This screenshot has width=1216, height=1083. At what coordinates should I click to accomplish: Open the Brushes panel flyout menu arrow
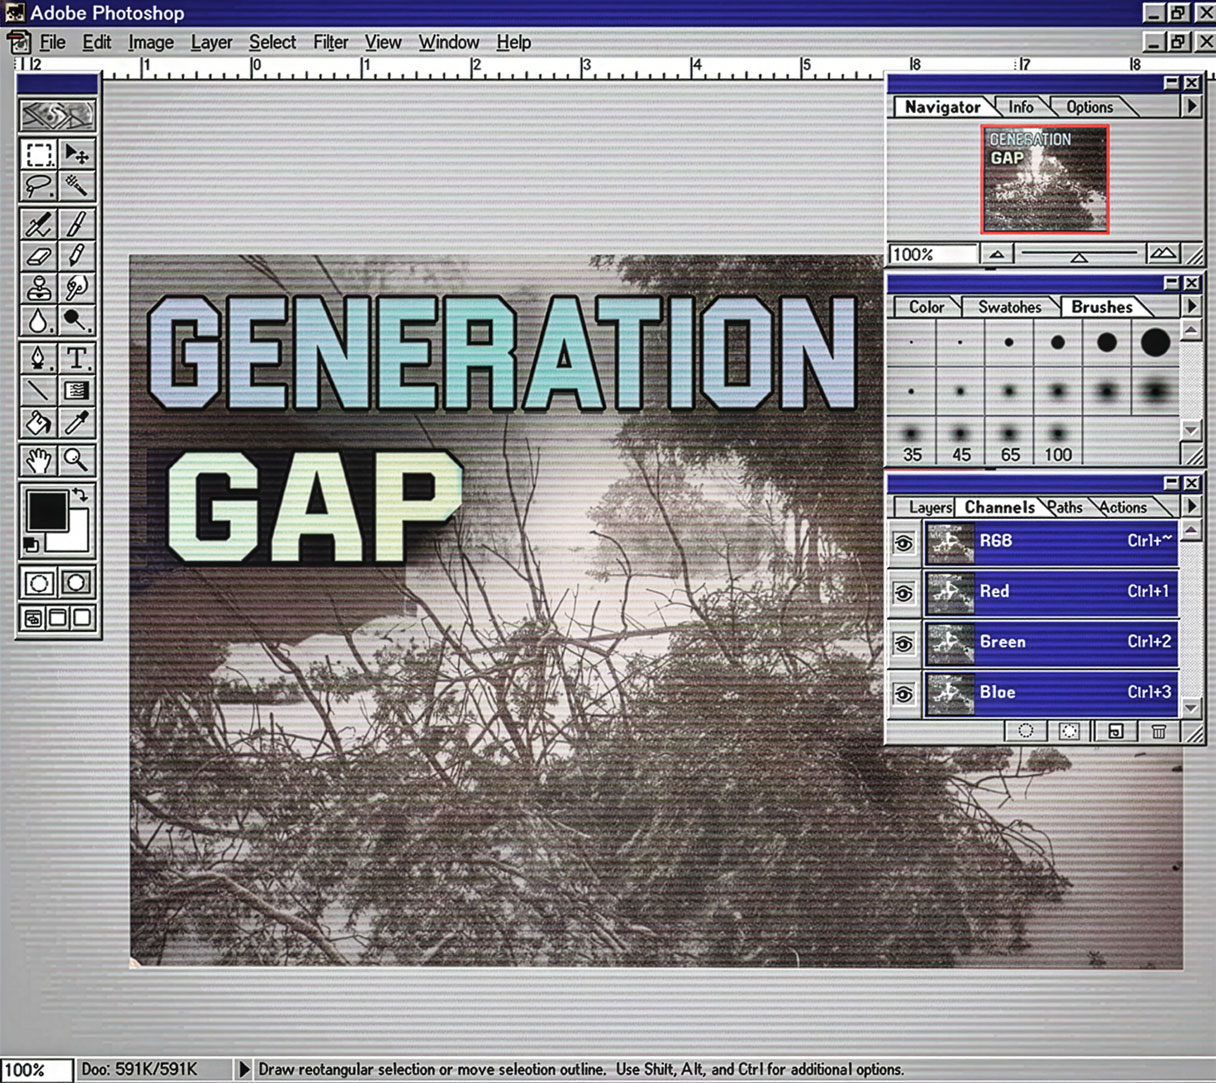(1191, 306)
